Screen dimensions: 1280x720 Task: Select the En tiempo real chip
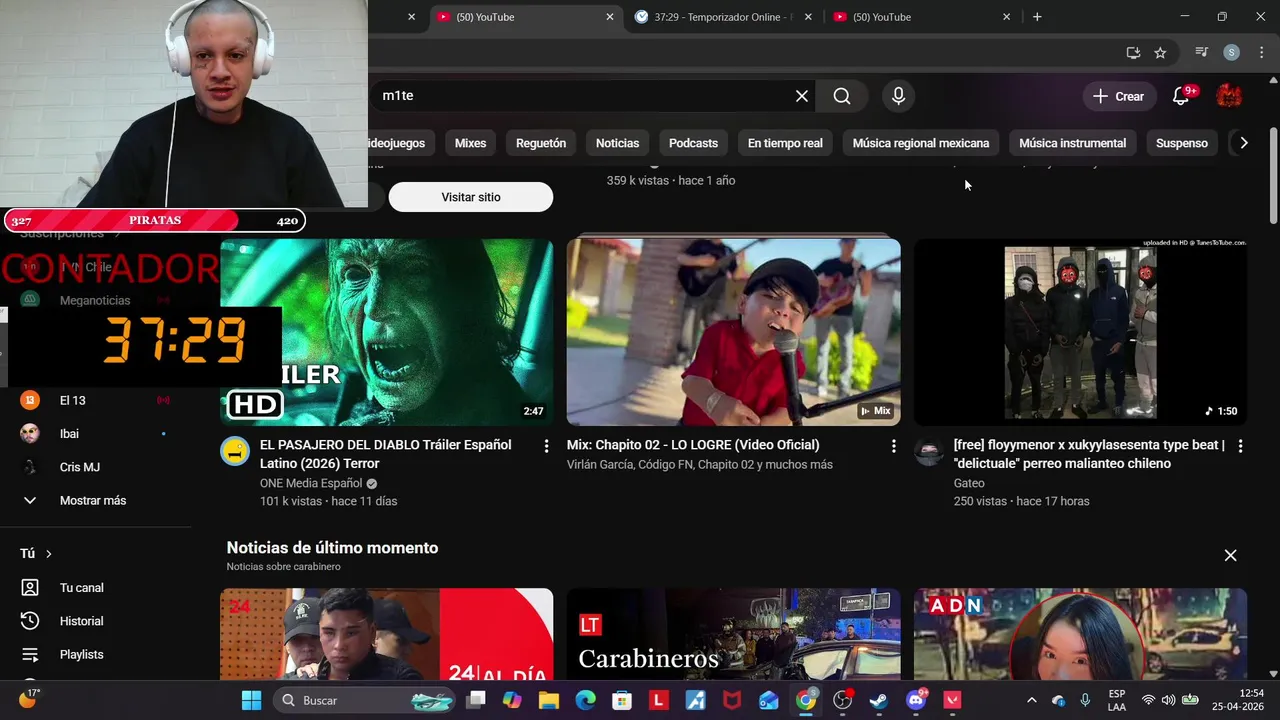785,143
